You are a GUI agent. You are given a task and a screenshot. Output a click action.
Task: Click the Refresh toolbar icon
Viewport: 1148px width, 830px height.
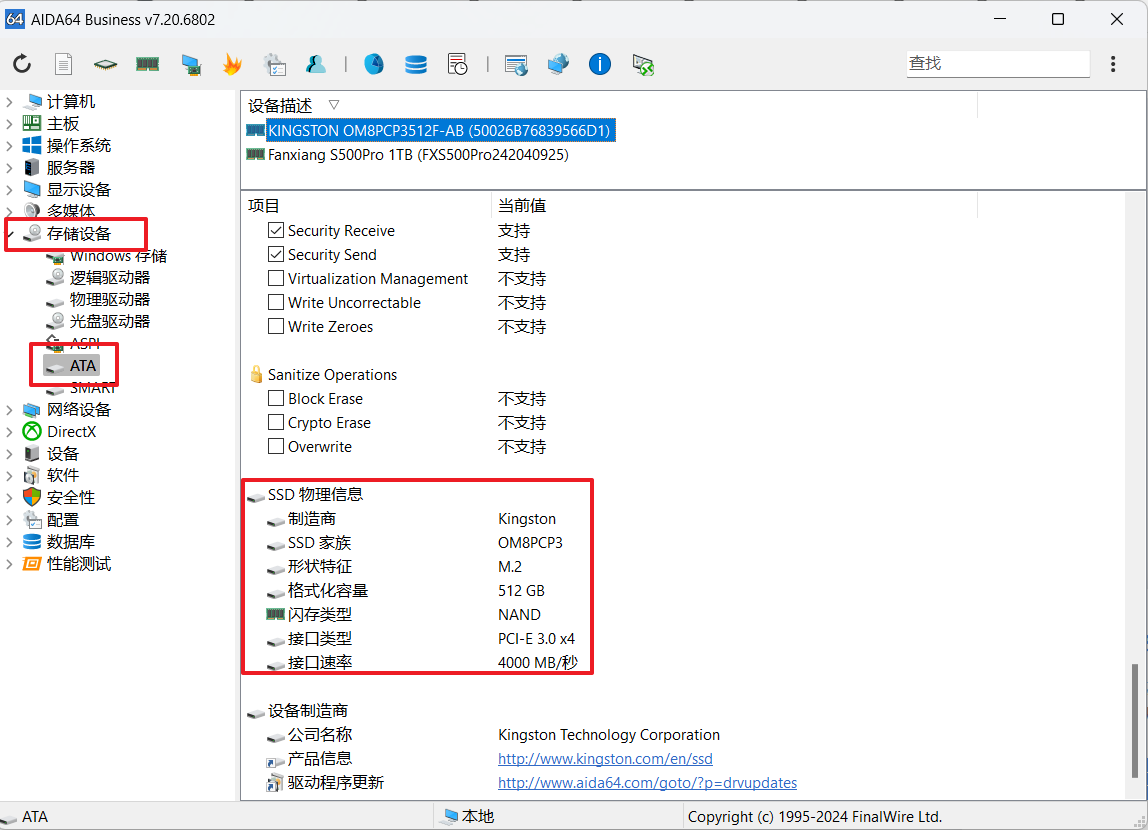(x=22, y=64)
